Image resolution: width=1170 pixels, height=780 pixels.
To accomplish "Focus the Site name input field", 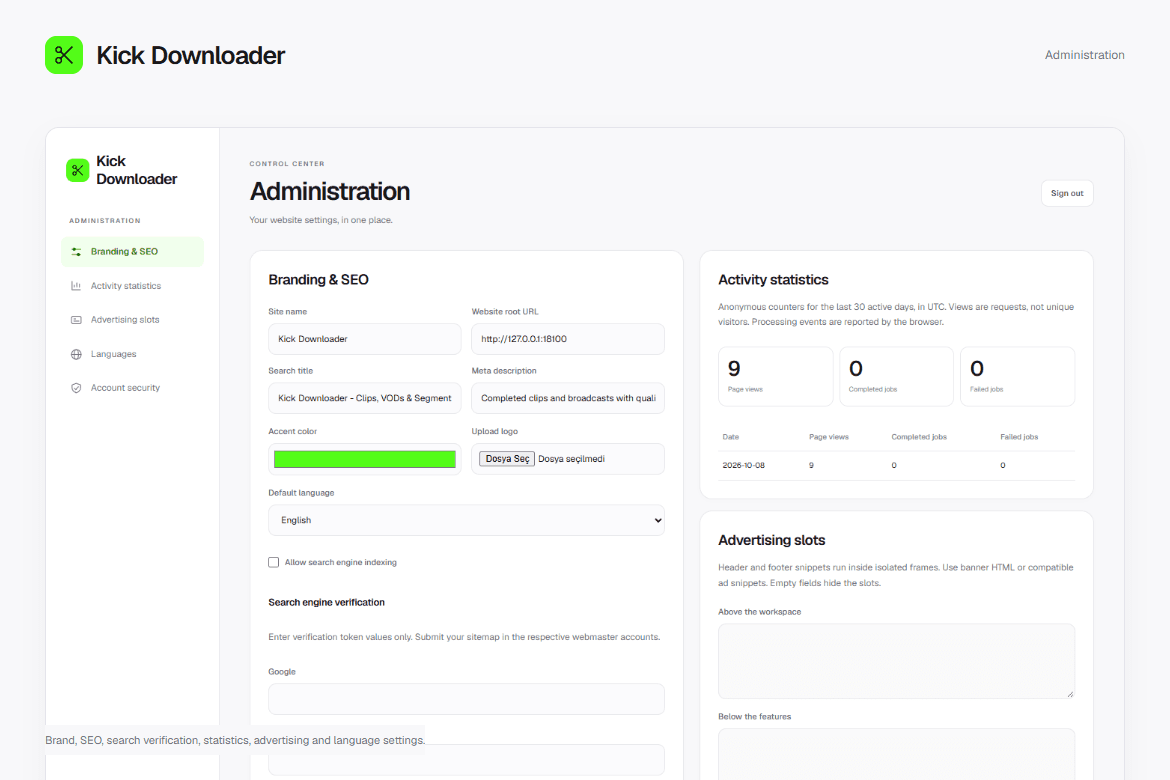I will pyautogui.click(x=365, y=339).
